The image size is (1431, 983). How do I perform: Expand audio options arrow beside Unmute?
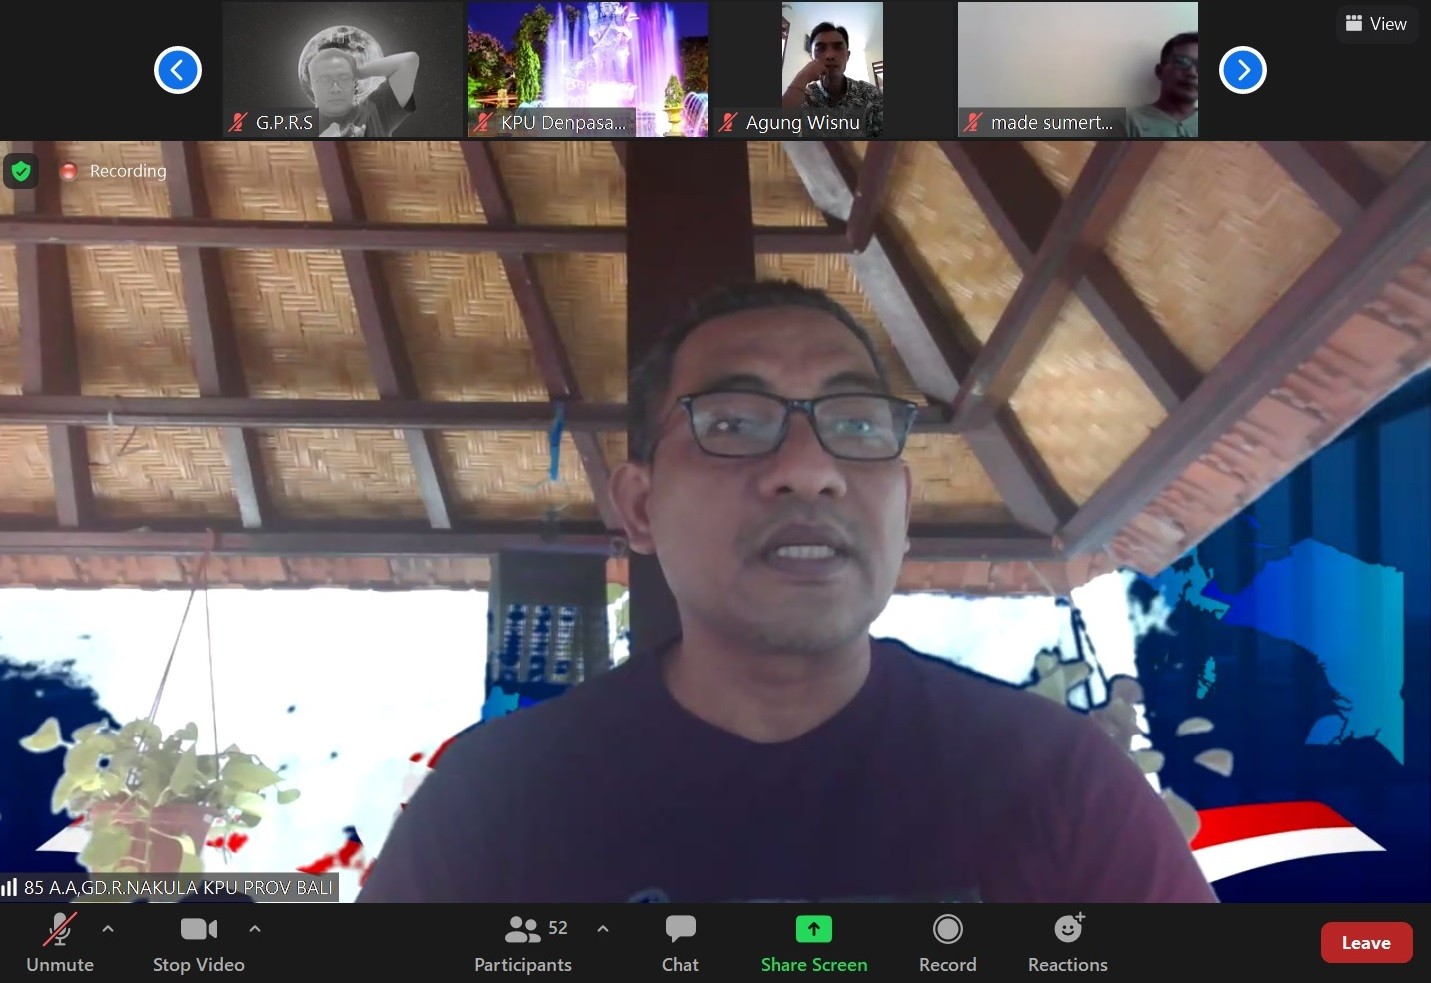[108, 929]
